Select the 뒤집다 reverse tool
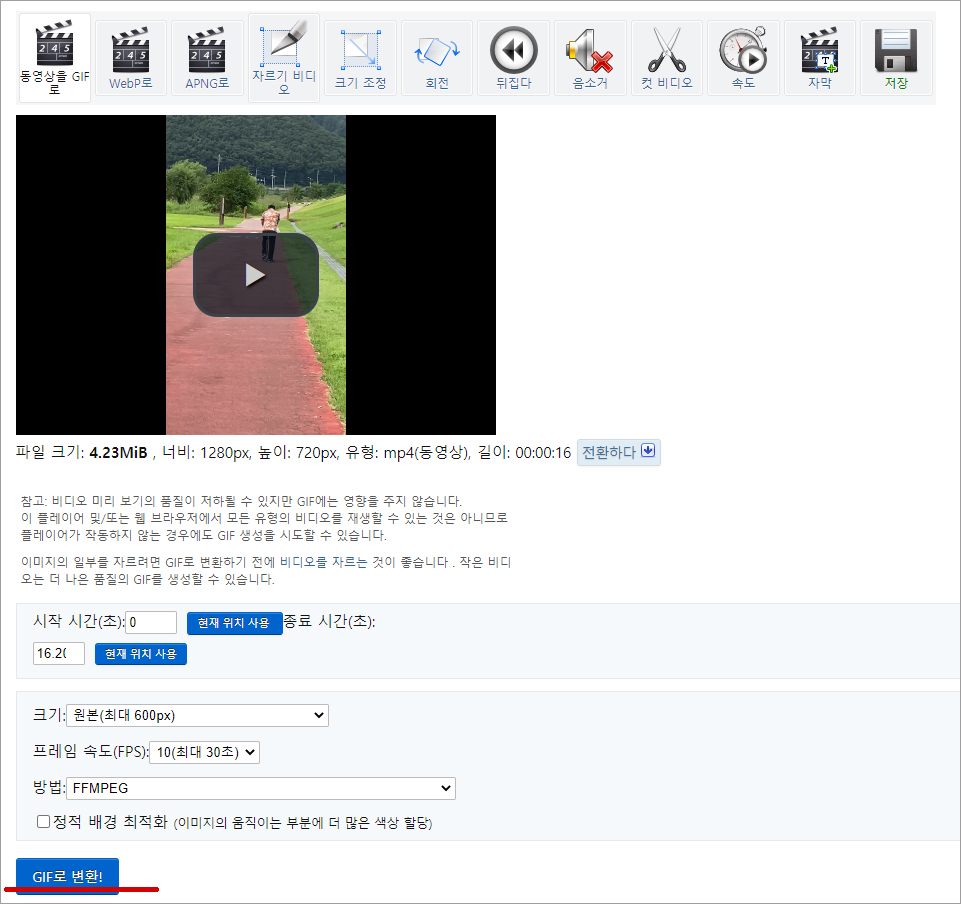 (x=514, y=58)
